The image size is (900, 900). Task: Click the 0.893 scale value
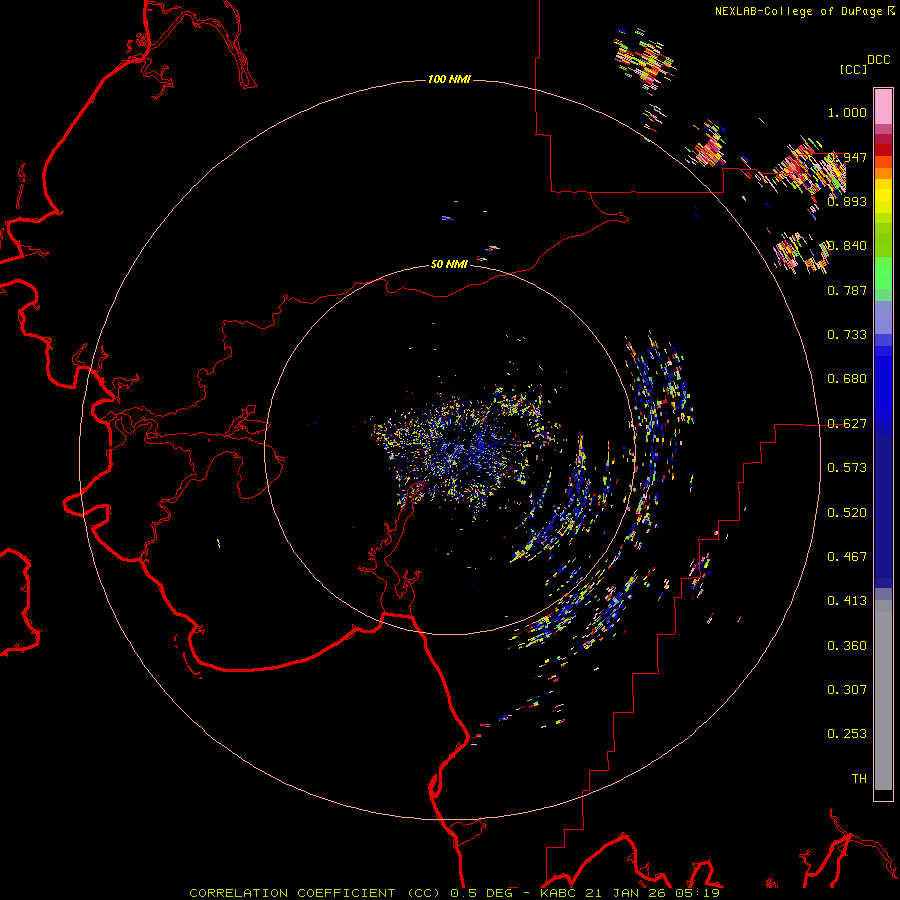847,201
